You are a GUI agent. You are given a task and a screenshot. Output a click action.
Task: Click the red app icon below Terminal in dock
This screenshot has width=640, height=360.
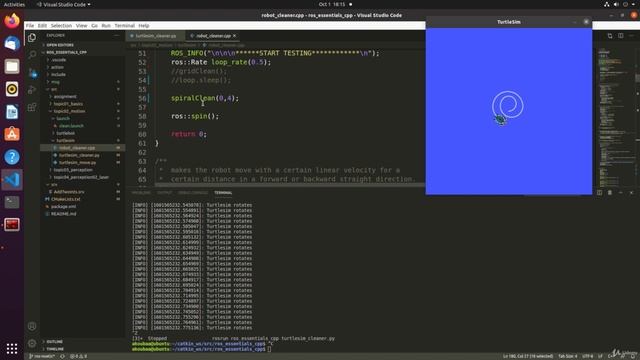[12, 224]
